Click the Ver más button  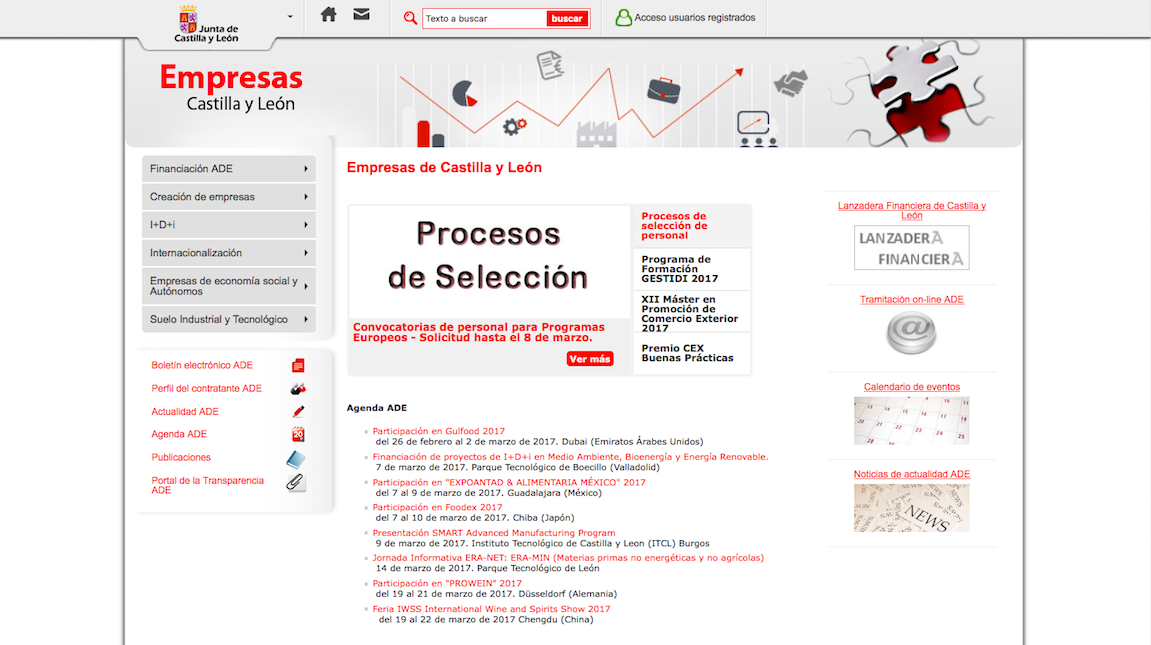[589, 359]
